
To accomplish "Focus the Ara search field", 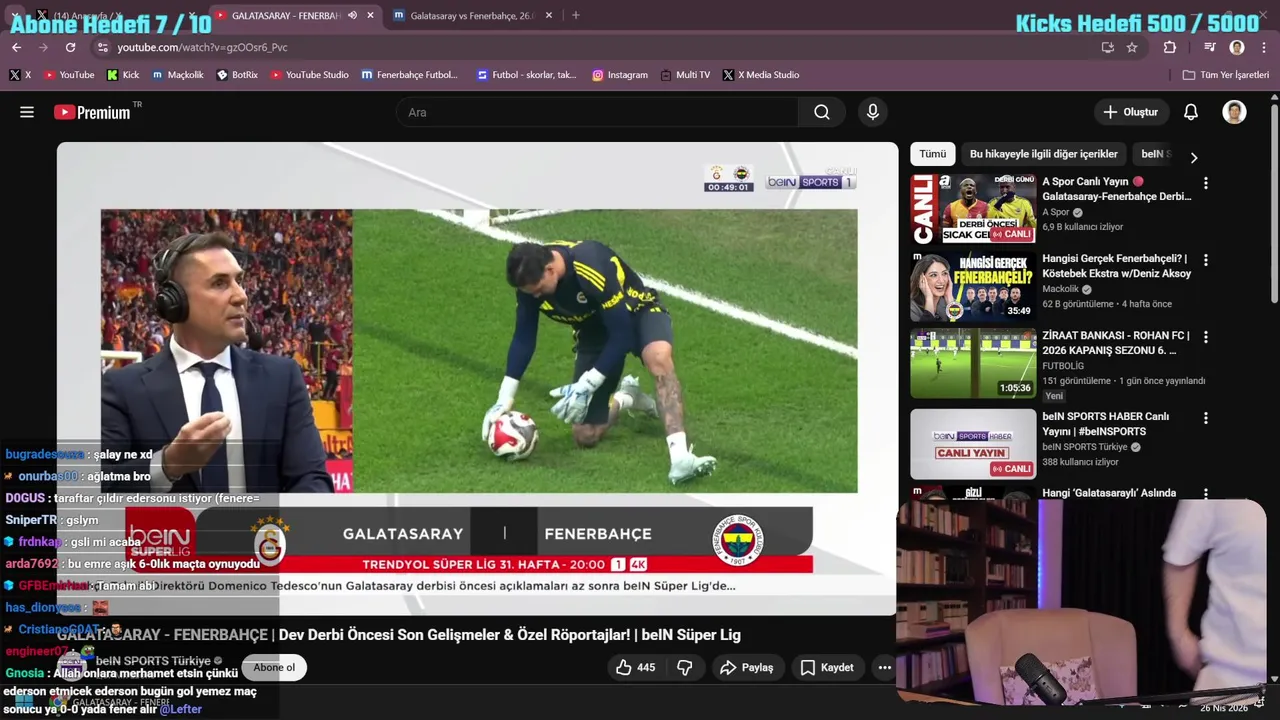I will (597, 112).
